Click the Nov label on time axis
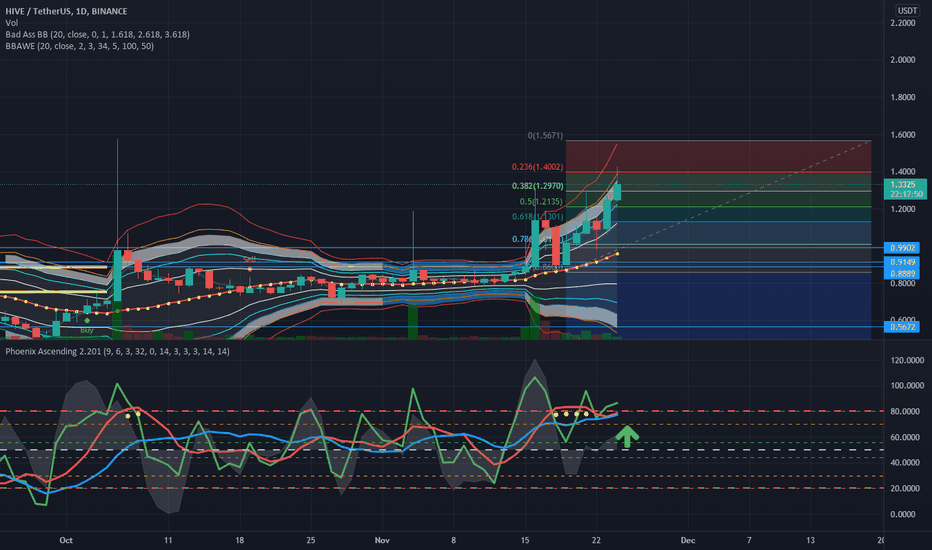 click(x=382, y=540)
